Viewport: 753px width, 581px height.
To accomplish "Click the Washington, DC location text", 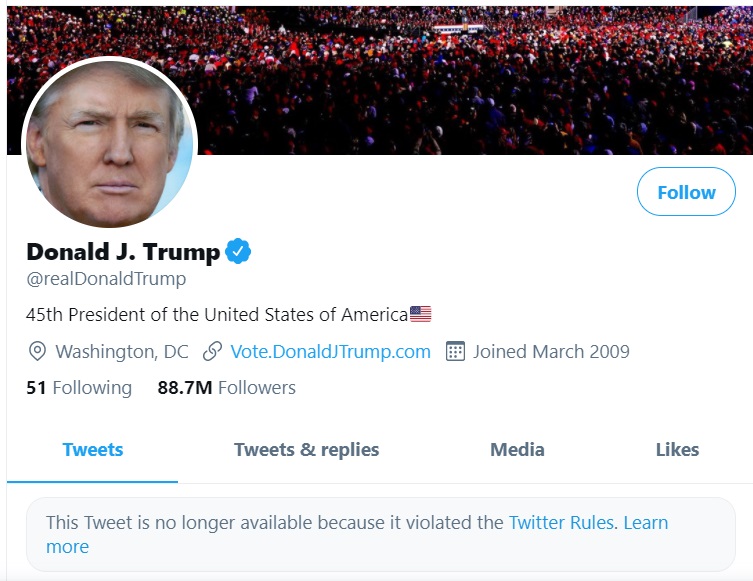I will pyautogui.click(x=122, y=351).
